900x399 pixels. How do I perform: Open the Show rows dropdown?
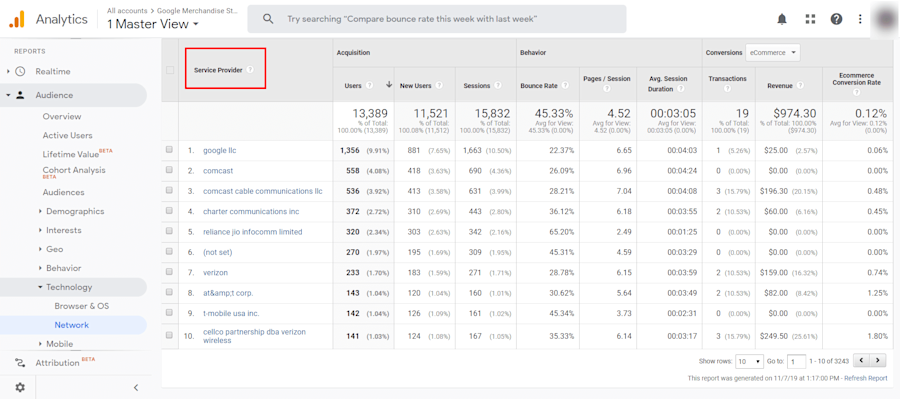pyautogui.click(x=750, y=361)
